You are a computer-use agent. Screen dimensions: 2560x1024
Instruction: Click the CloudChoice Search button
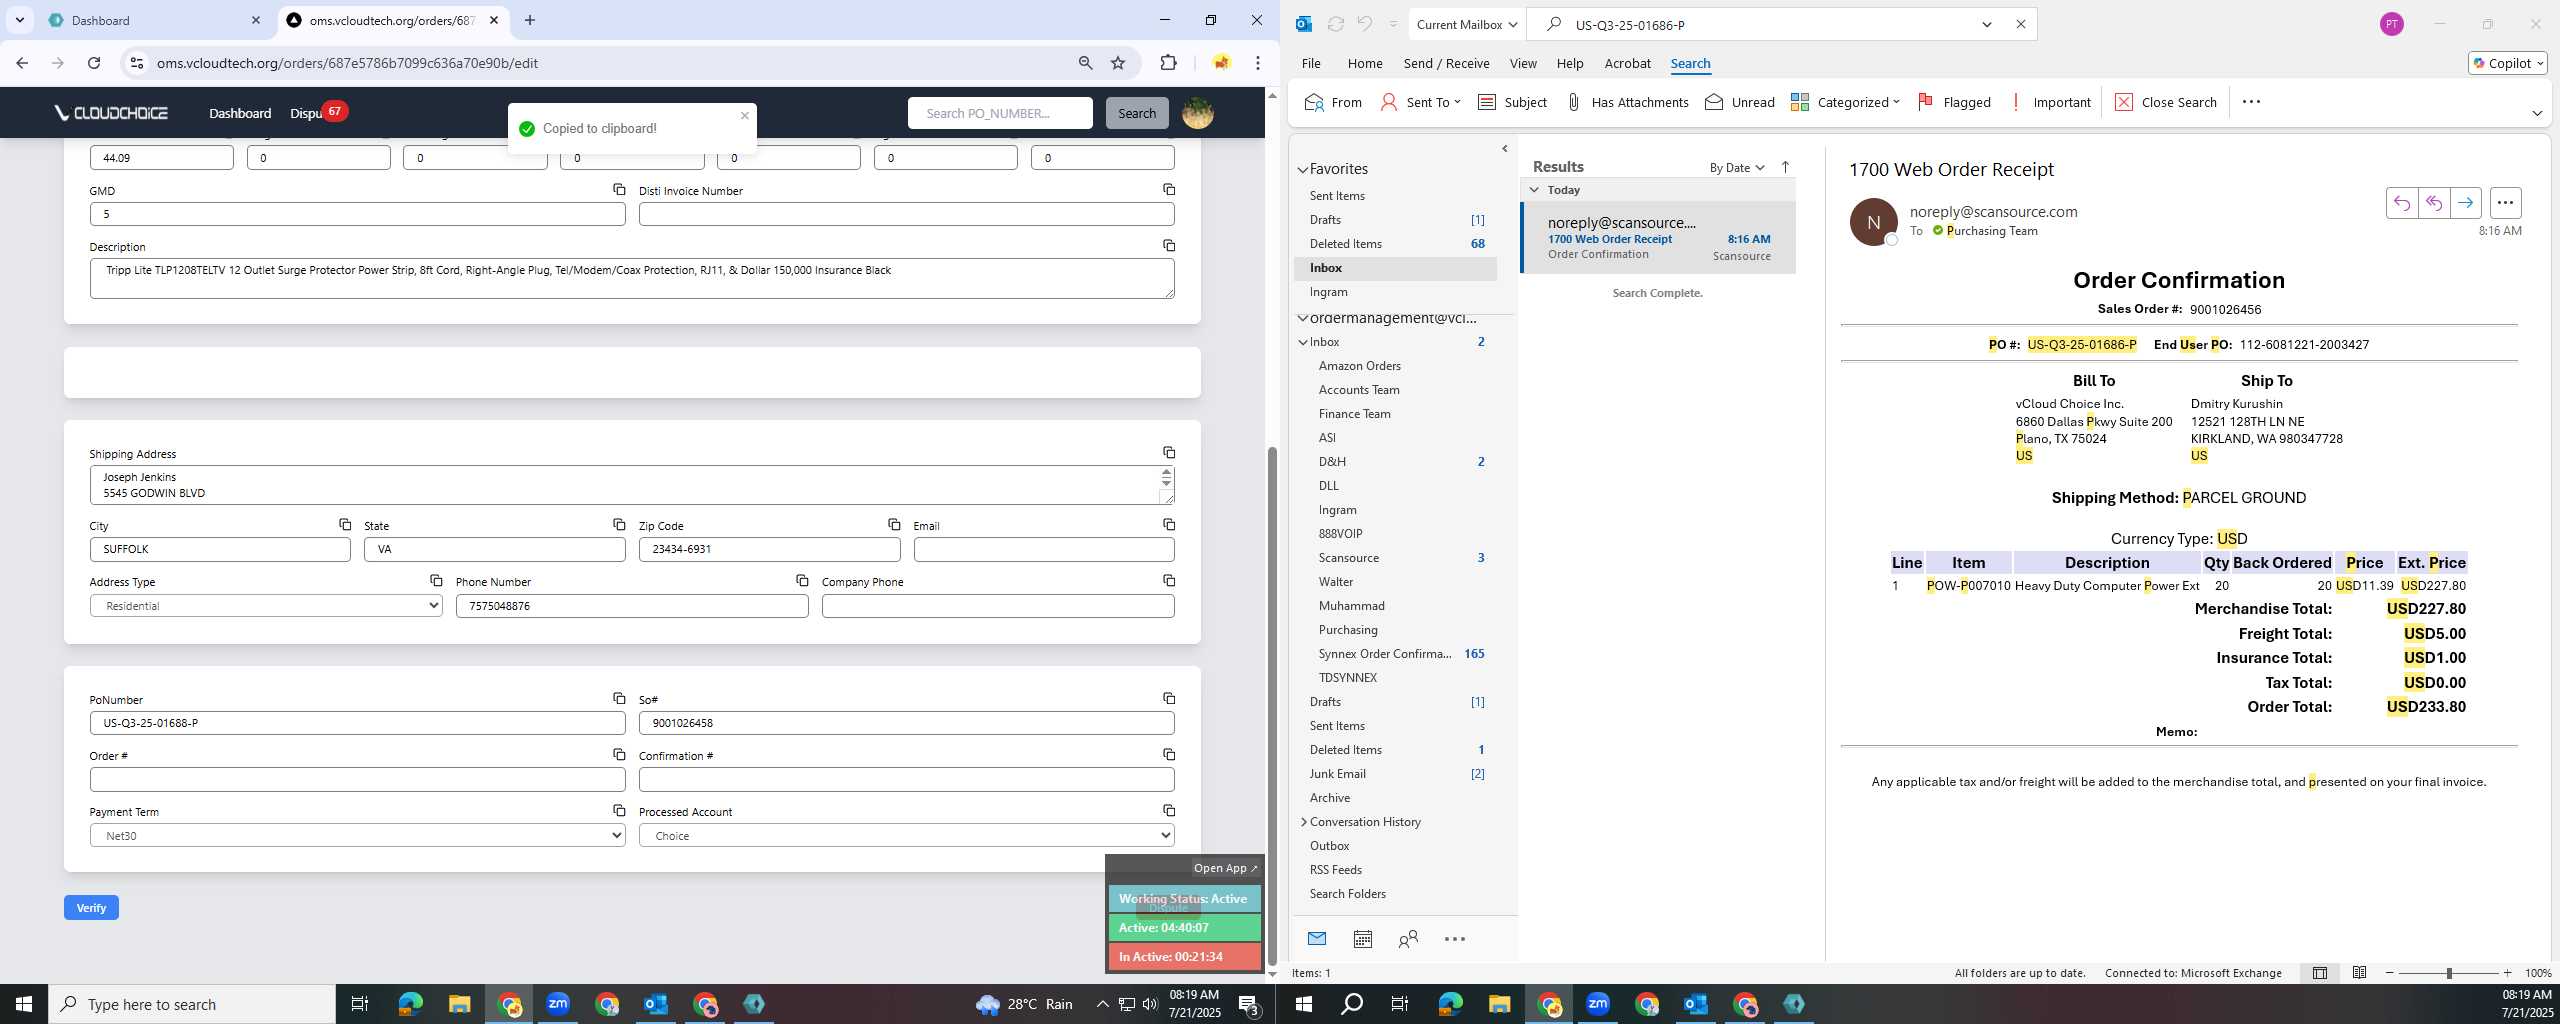tap(1136, 113)
